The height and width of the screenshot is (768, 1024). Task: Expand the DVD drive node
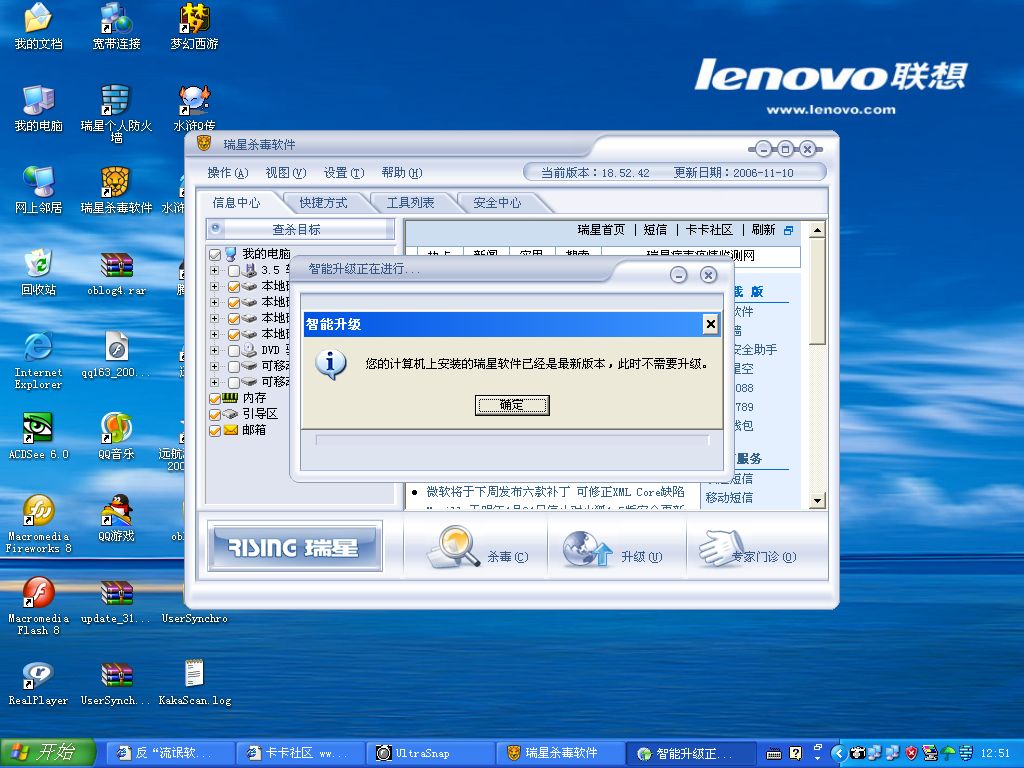(214, 350)
